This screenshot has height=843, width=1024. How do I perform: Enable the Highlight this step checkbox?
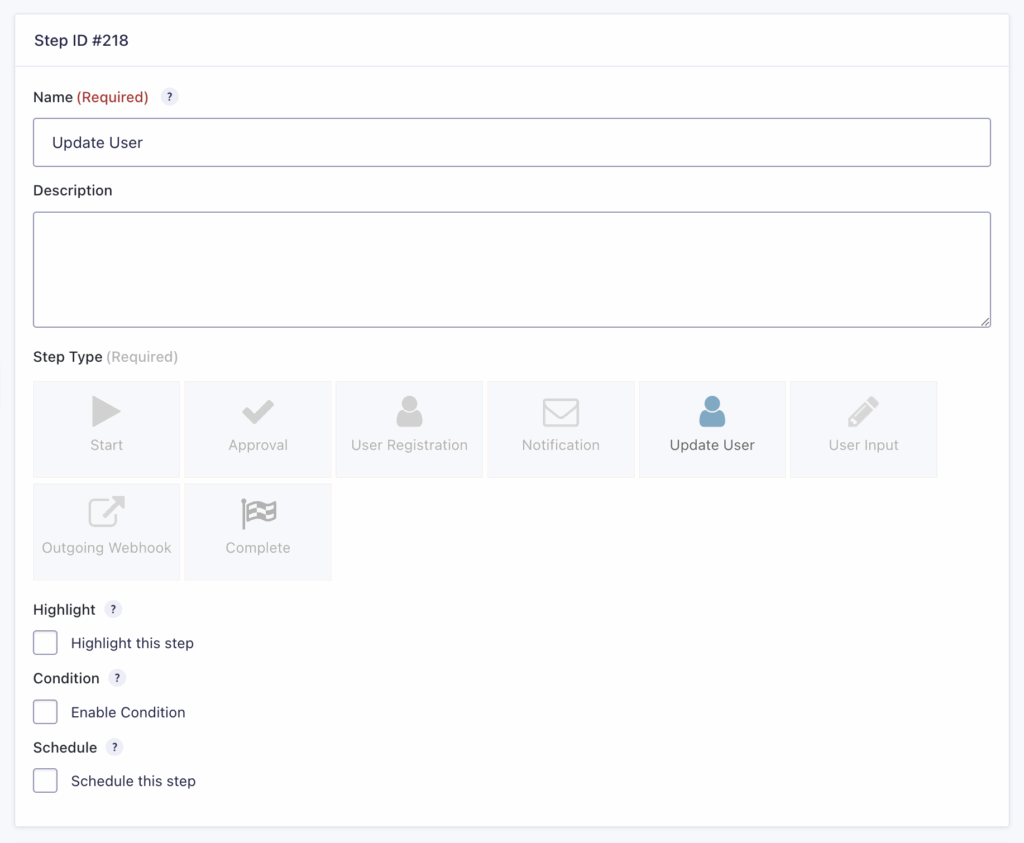pos(45,642)
